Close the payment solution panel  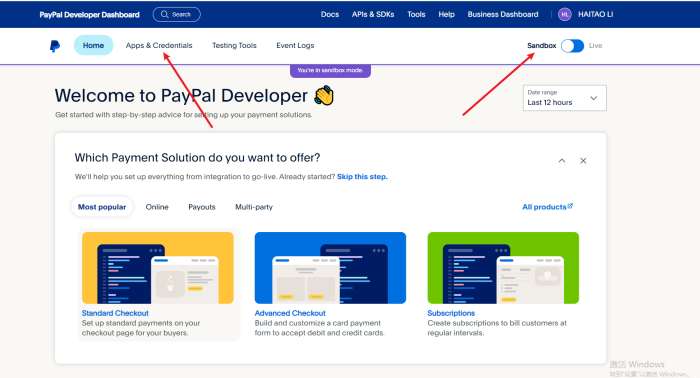point(583,161)
